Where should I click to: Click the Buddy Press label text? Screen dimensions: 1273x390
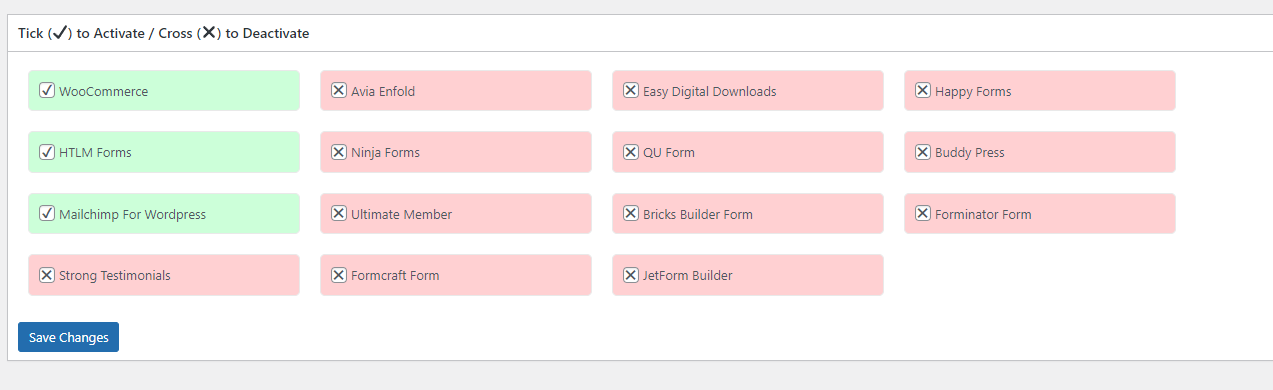(x=970, y=153)
